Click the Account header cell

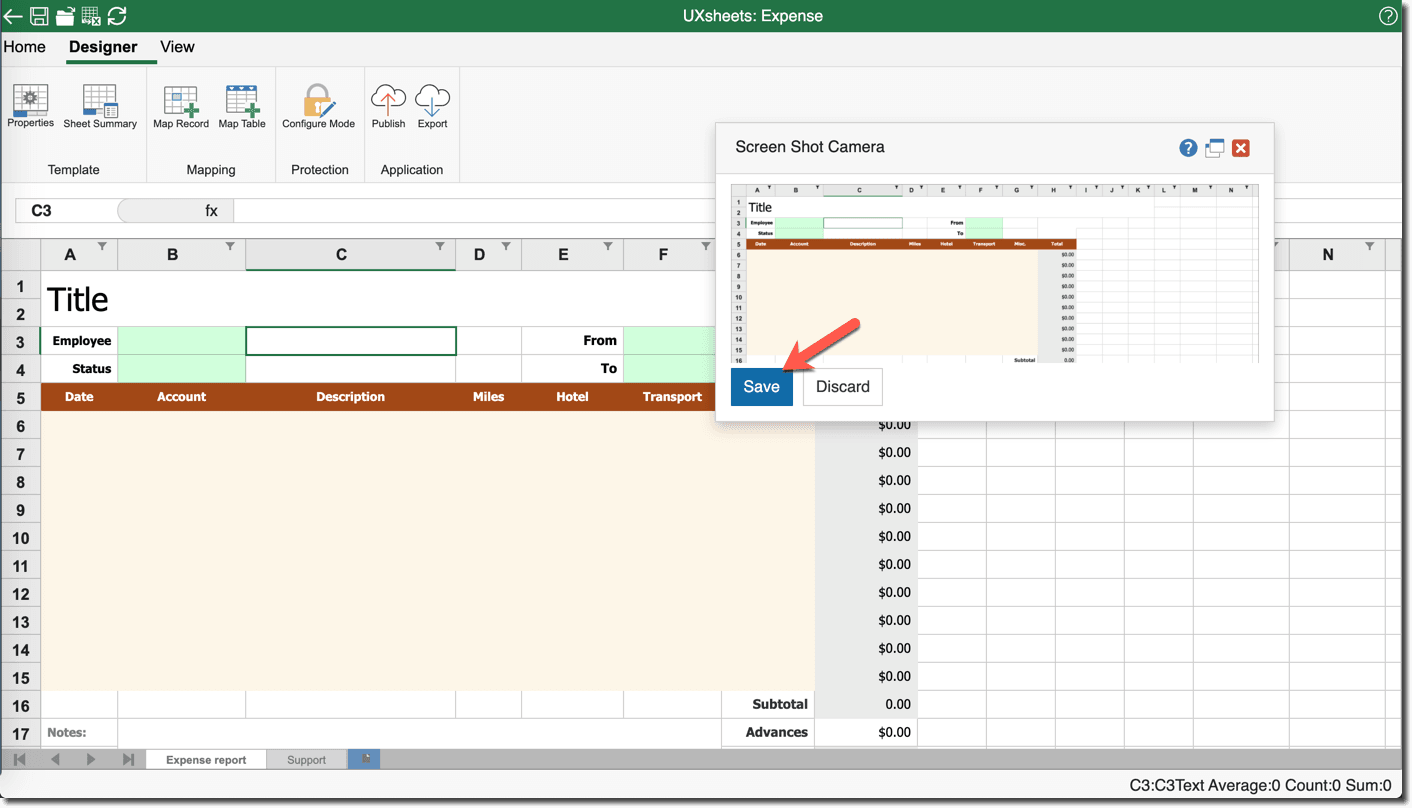coord(181,397)
